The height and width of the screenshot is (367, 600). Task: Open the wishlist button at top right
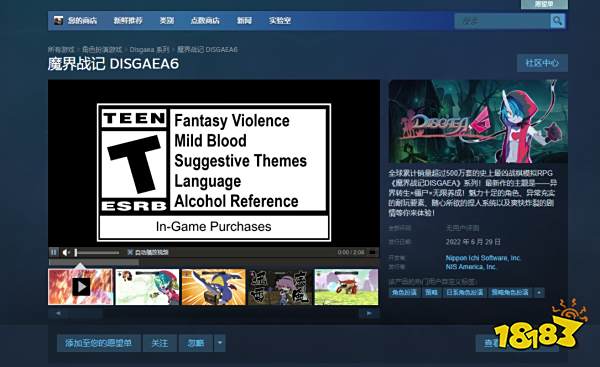coord(544,4)
